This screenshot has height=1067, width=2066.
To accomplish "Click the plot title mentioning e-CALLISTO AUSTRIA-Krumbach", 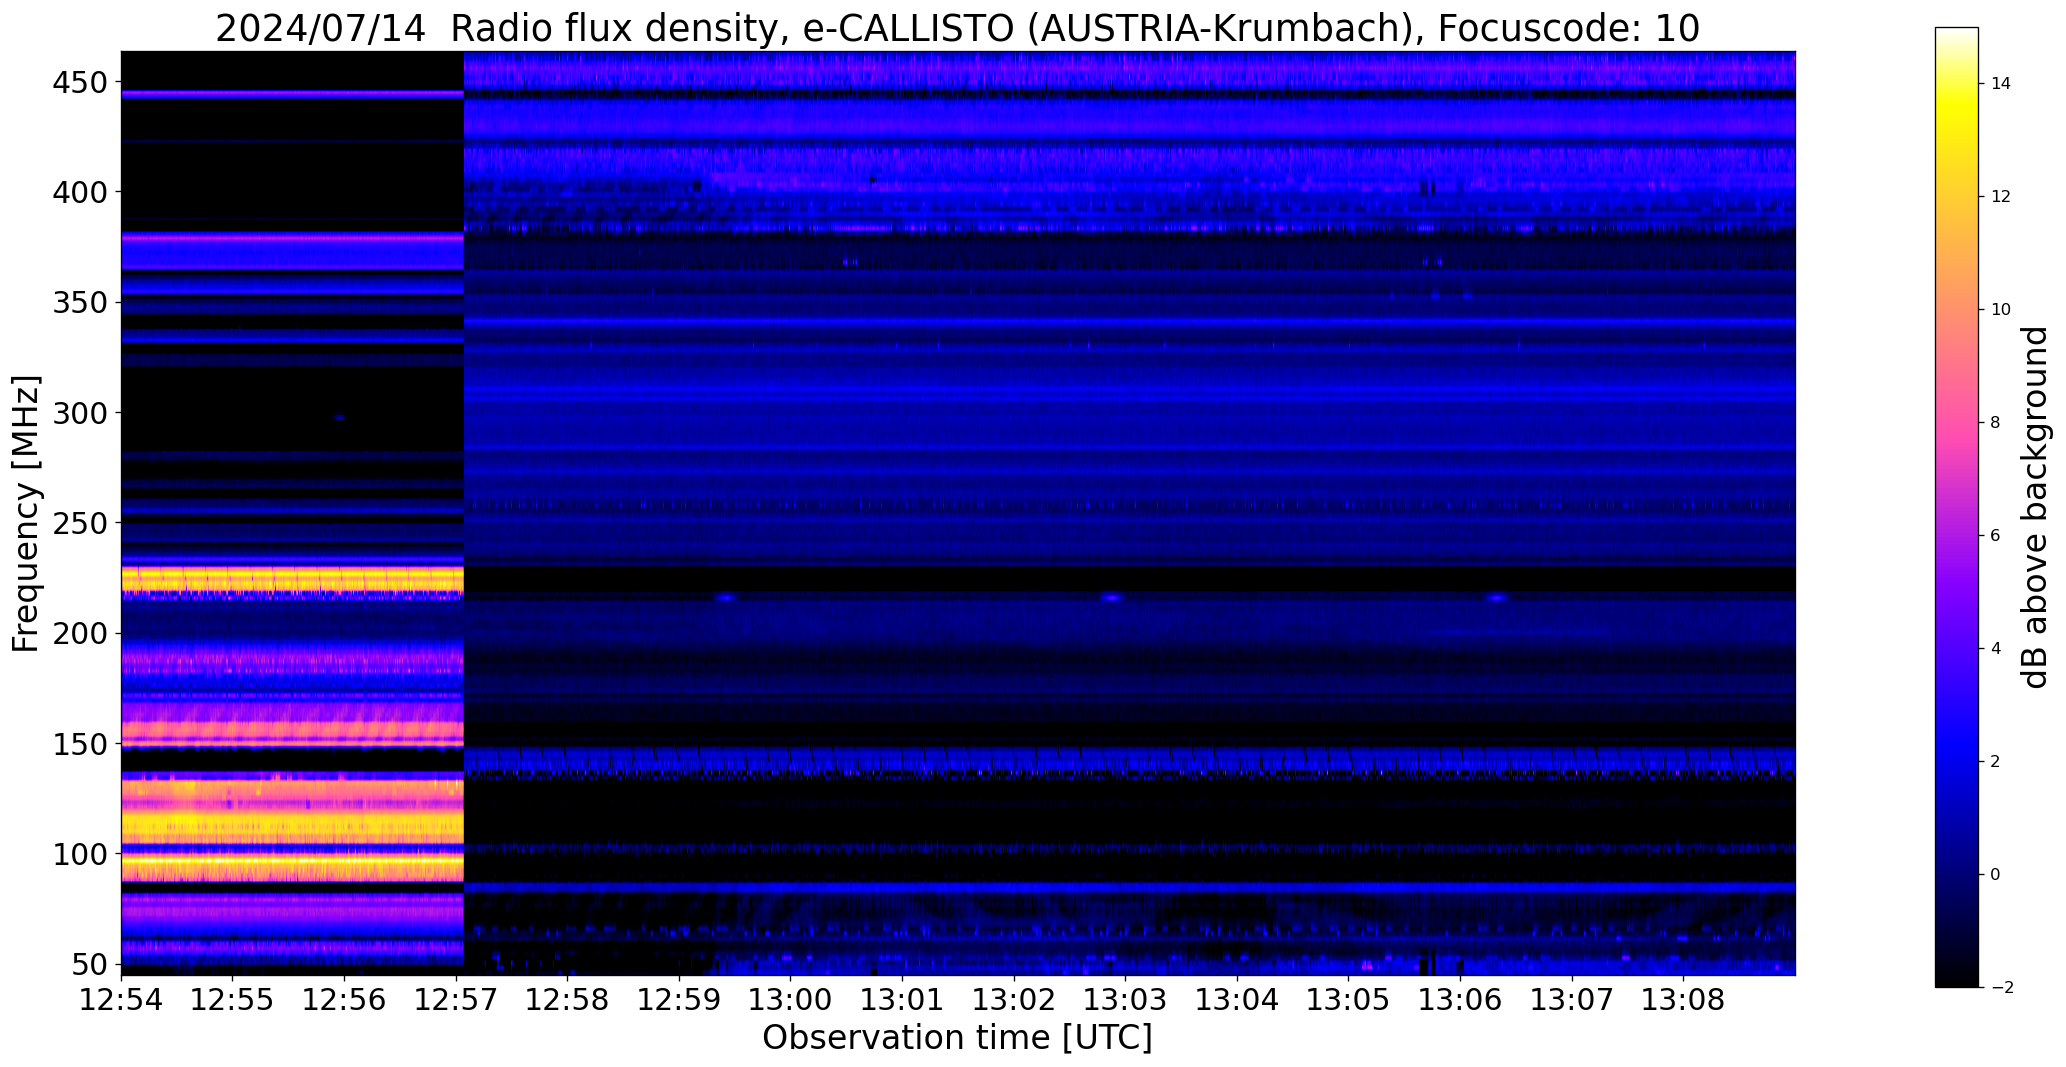I will click(957, 28).
